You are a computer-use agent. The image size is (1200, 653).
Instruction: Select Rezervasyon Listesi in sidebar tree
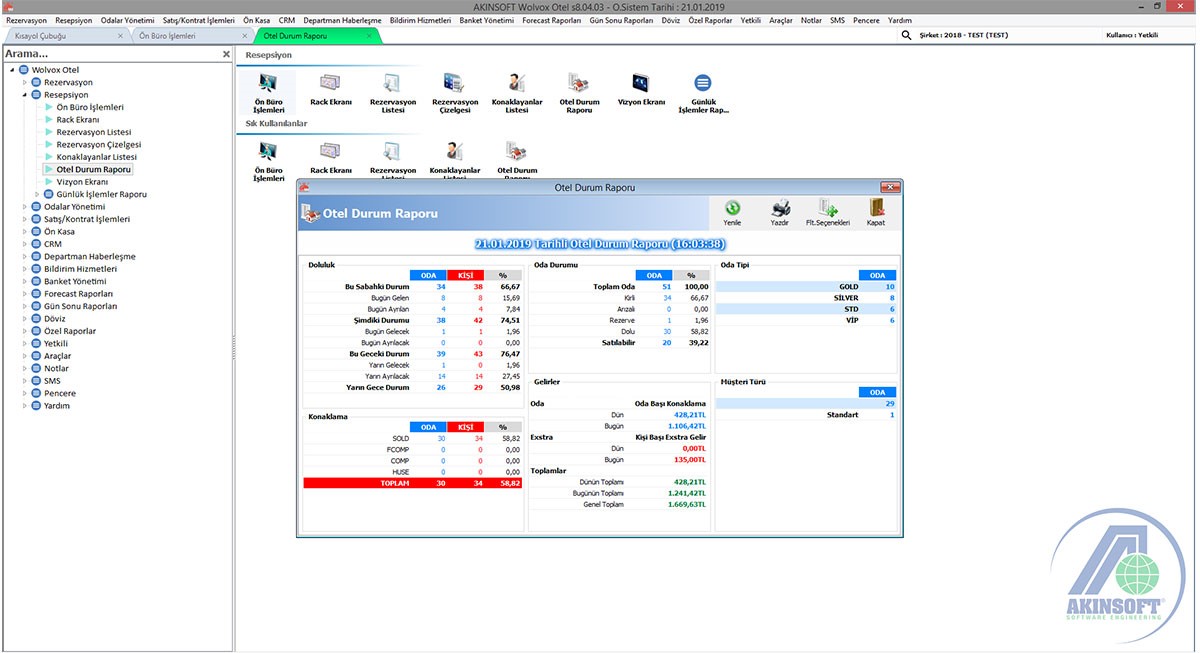(x=93, y=132)
